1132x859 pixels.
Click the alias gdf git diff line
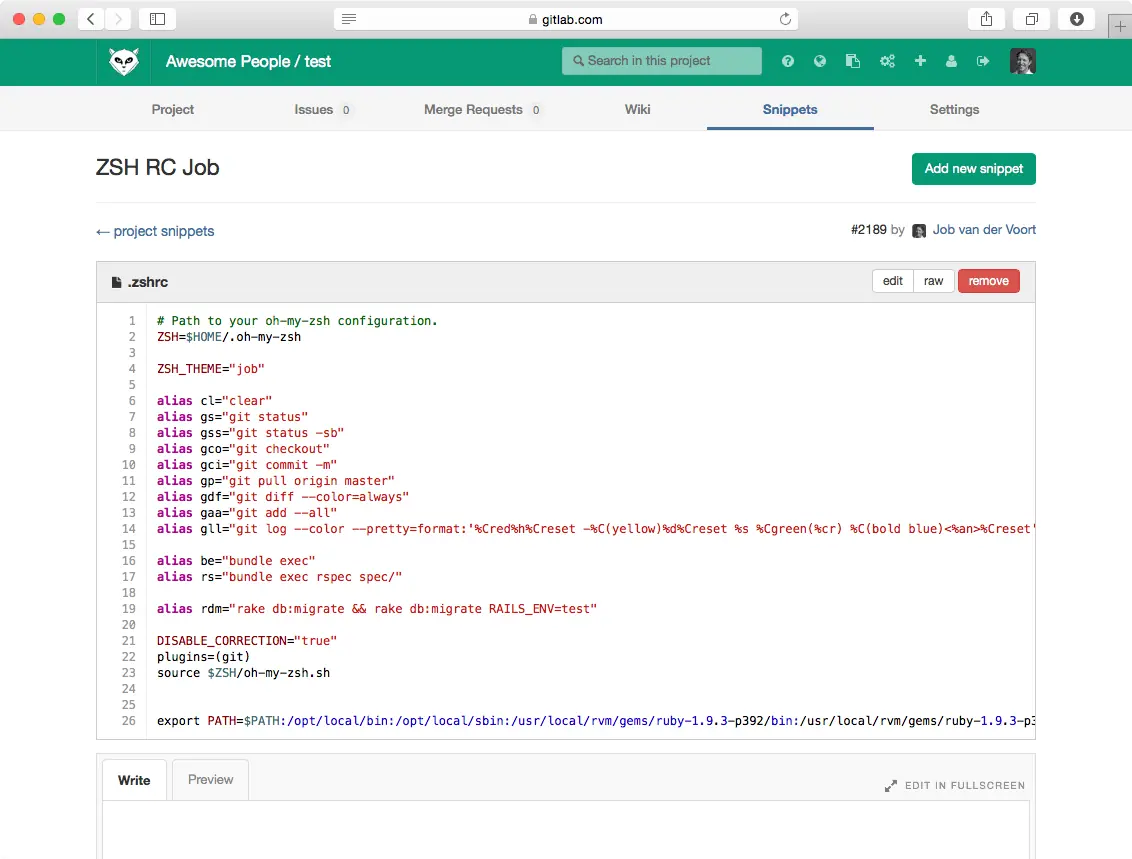(x=283, y=497)
